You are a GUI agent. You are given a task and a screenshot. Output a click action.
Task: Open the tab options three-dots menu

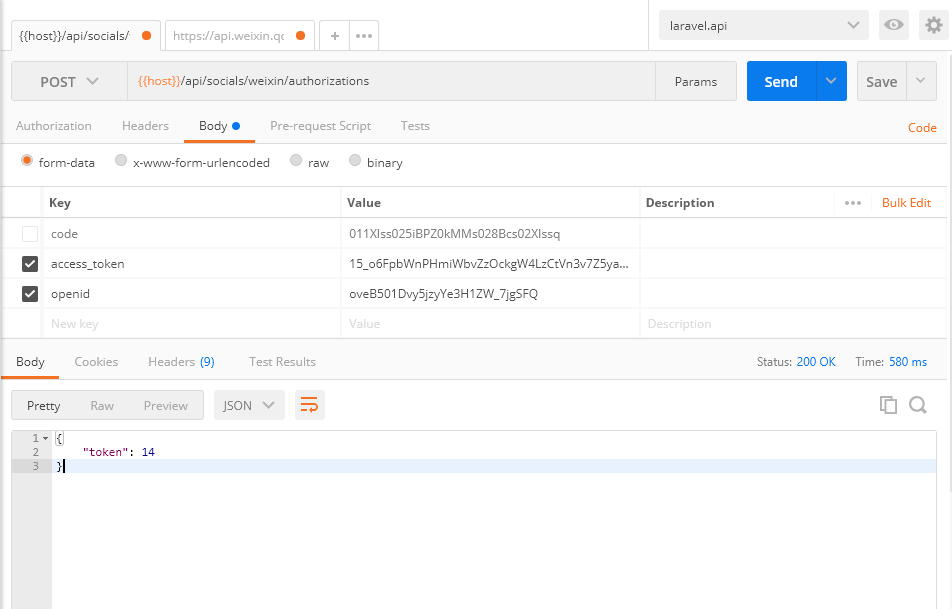[x=363, y=35]
